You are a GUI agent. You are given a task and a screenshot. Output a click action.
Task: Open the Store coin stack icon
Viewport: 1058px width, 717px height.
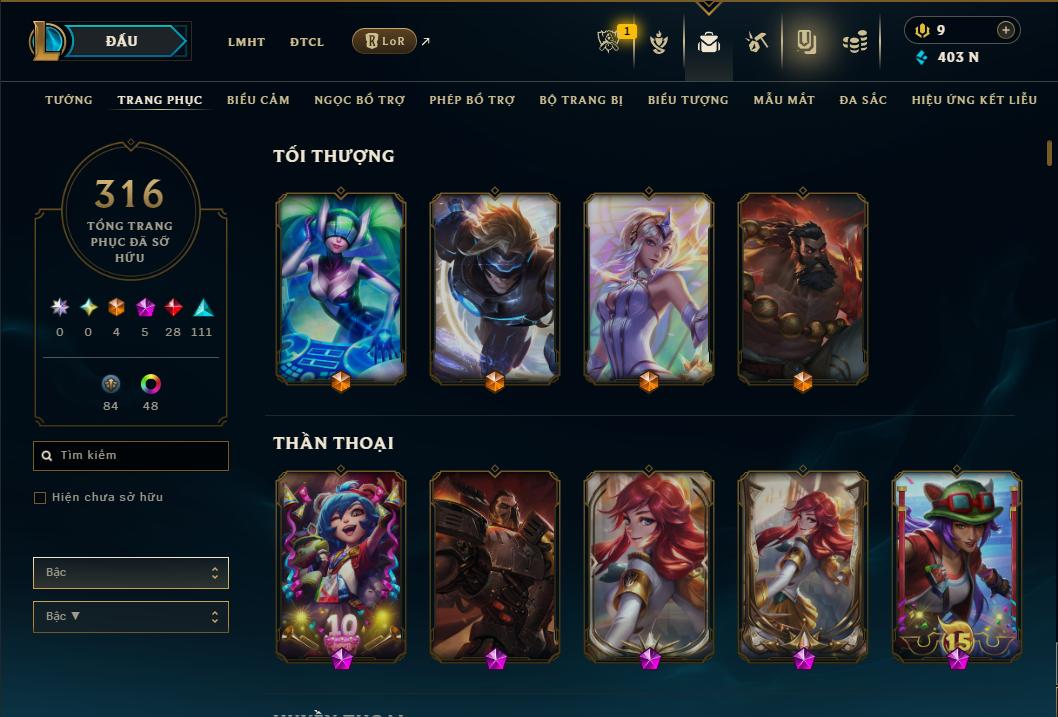(855, 43)
